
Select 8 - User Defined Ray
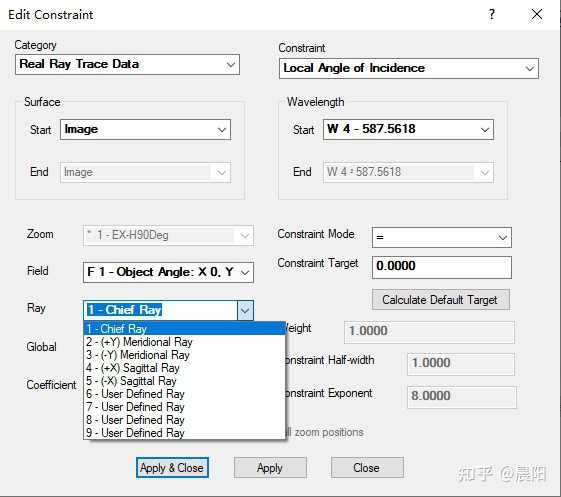[x=184, y=420]
